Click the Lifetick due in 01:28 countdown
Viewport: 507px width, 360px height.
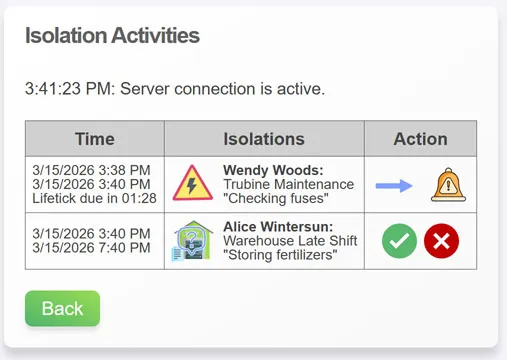[x=94, y=198]
